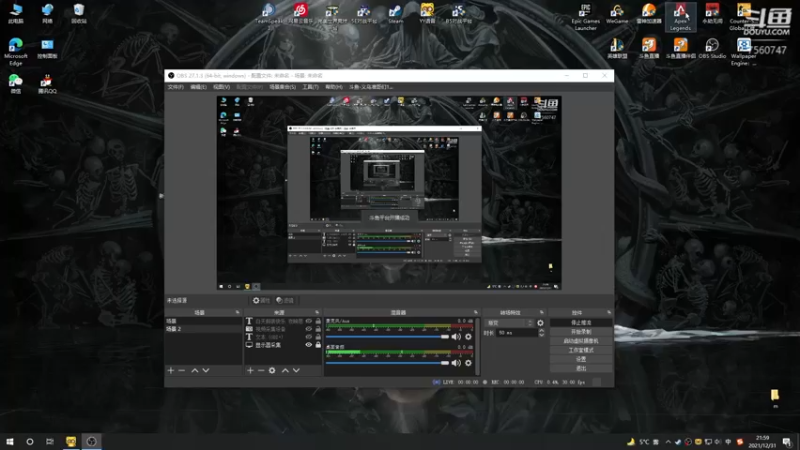
Task: Mute the desktop audio speaker icon
Action: [456, 363]
